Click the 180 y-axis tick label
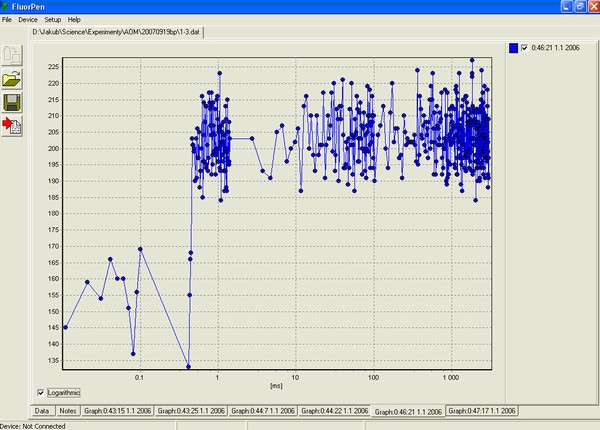 [x=53, y=213]
